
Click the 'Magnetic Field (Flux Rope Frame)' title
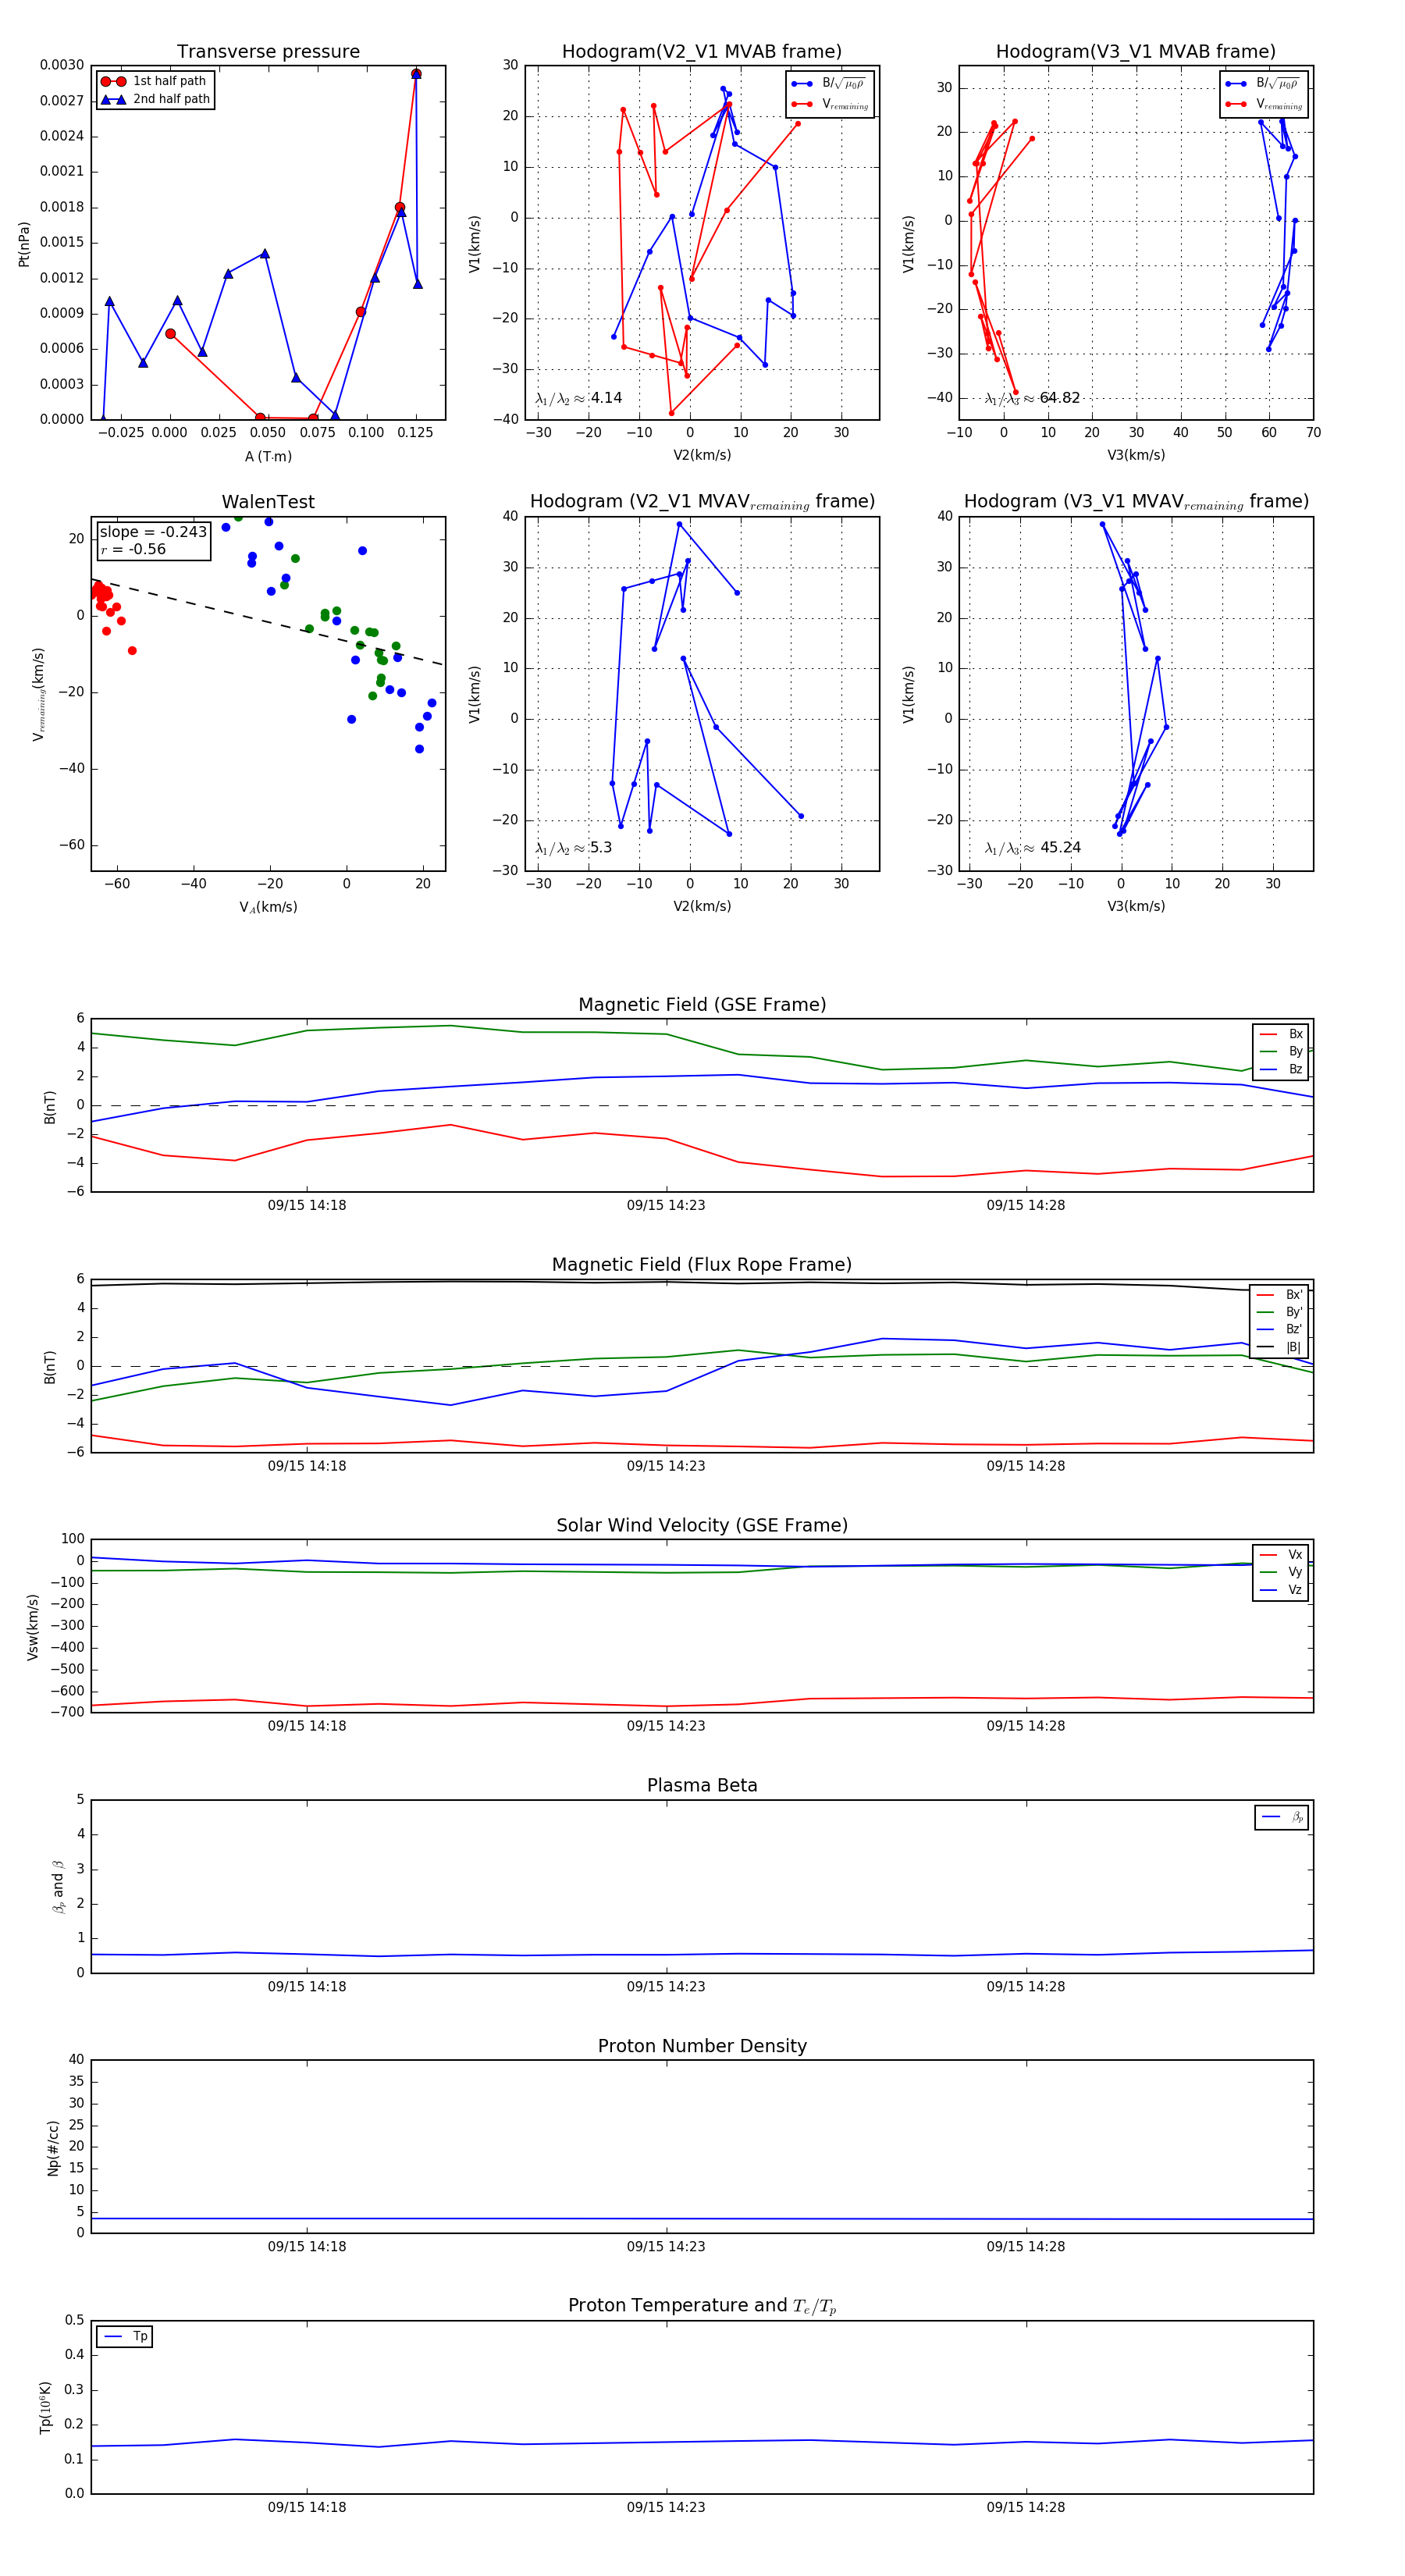[x=702, y=1265]
